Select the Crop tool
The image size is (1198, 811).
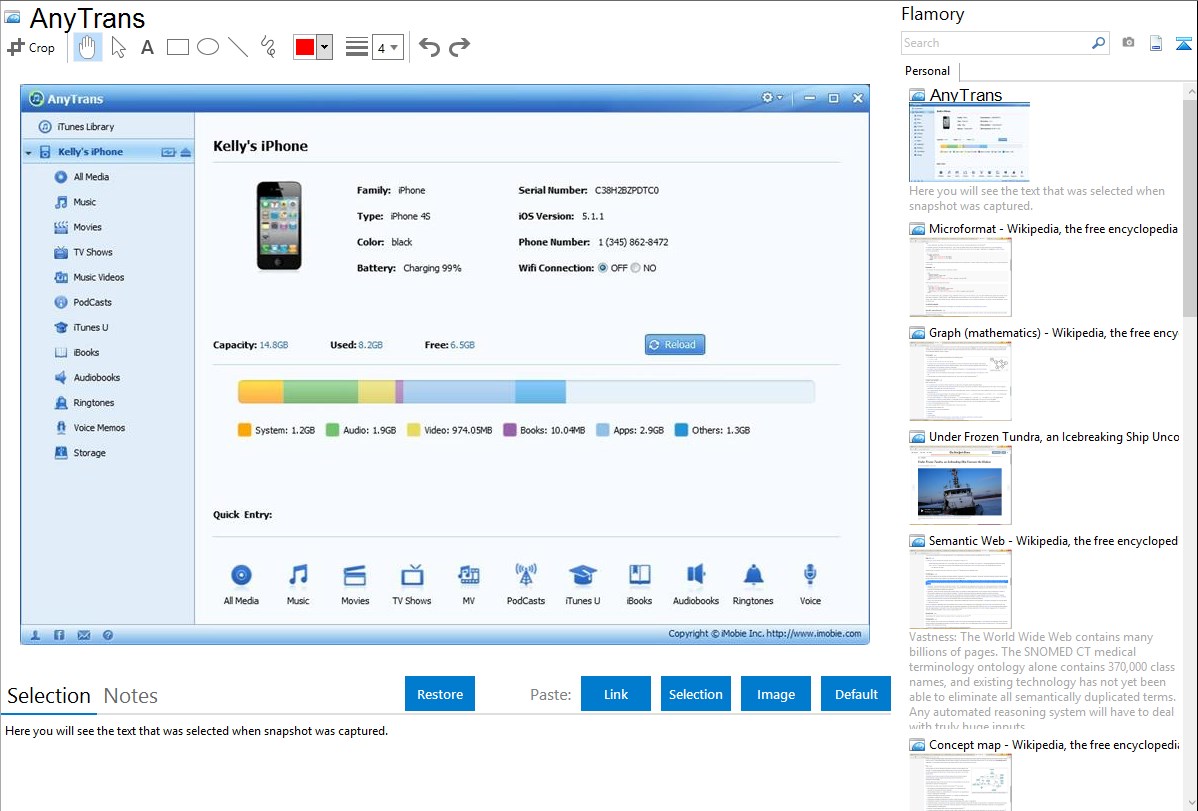[x=31, y=47]
